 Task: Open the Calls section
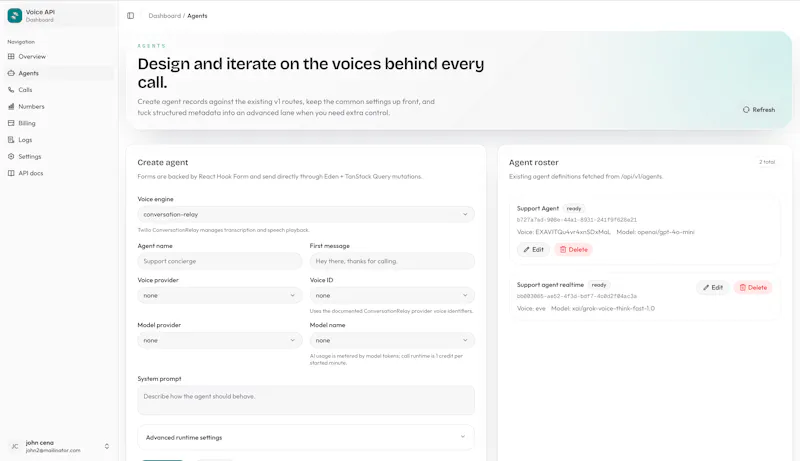pyautogui.click(x=60, y=90)
